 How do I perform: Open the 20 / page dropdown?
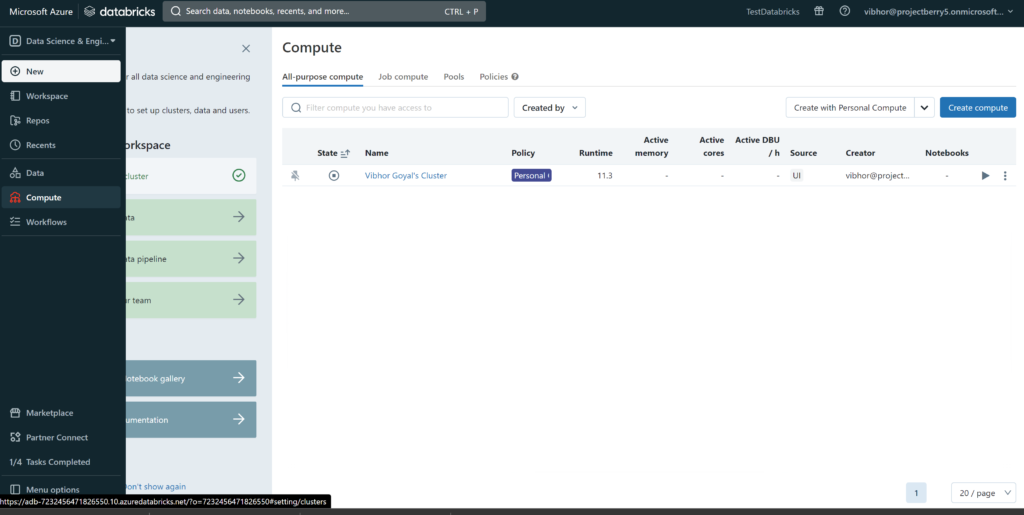984,493
